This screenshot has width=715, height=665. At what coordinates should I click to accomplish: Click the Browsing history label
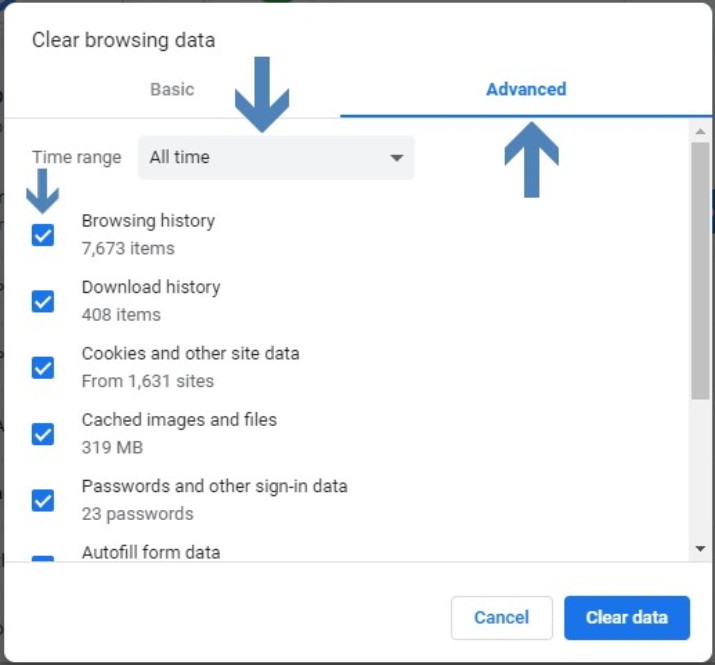[x=148, y=221]
